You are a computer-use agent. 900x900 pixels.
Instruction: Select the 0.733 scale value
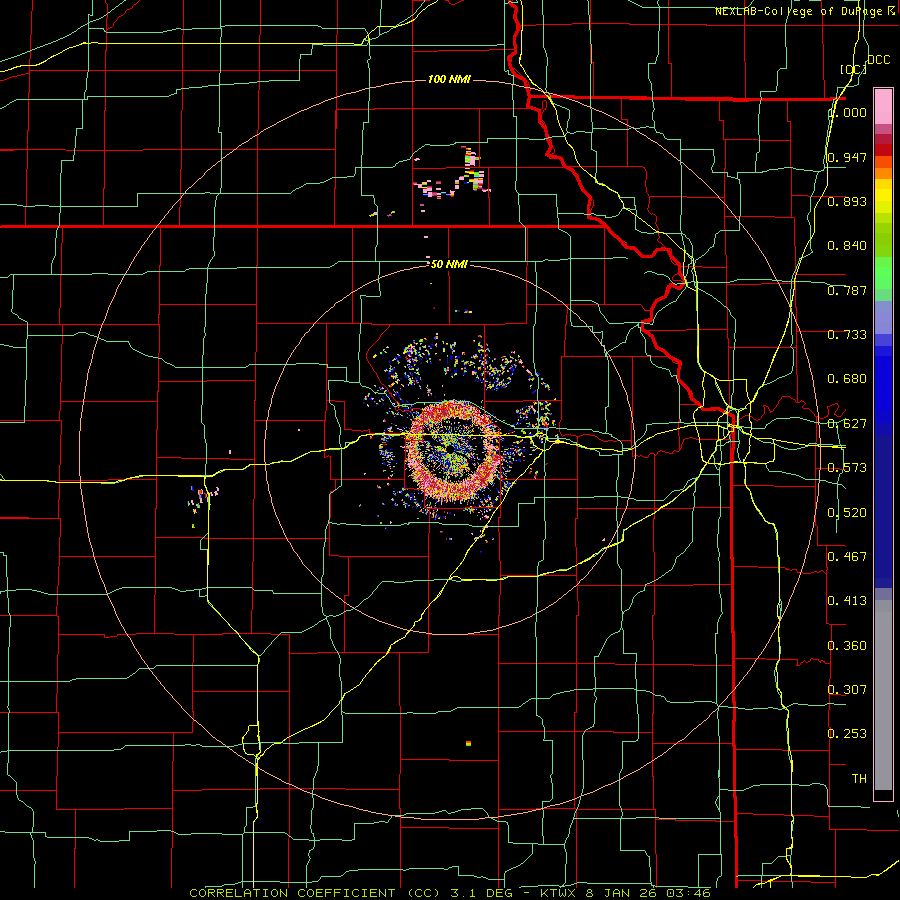coord(847,335)
